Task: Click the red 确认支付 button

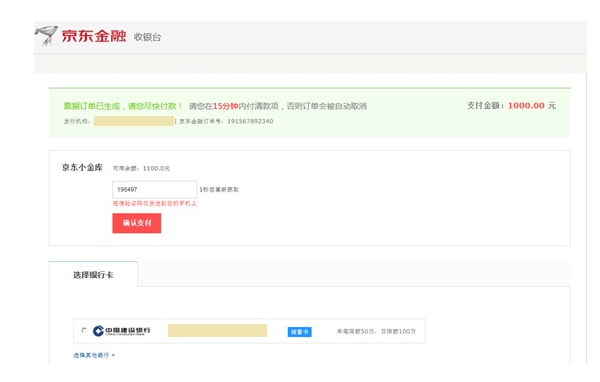Action: 137,223
